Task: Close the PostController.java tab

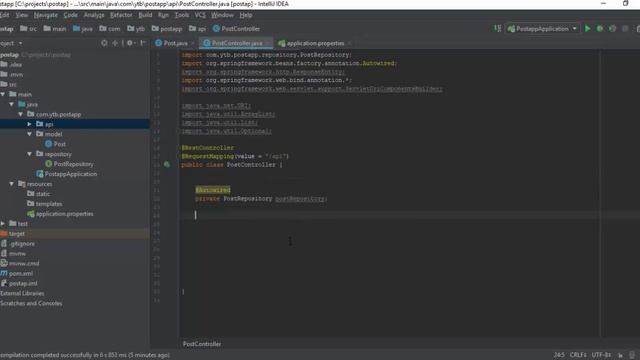Action: pyautogui.click(x=267, y=43)
